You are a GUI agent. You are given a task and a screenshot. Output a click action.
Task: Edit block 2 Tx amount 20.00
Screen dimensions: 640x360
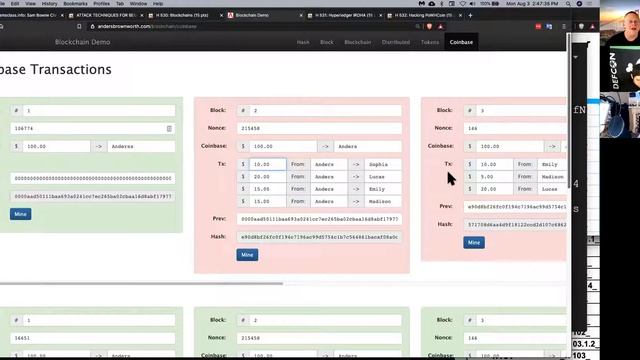tap(268, 177)
